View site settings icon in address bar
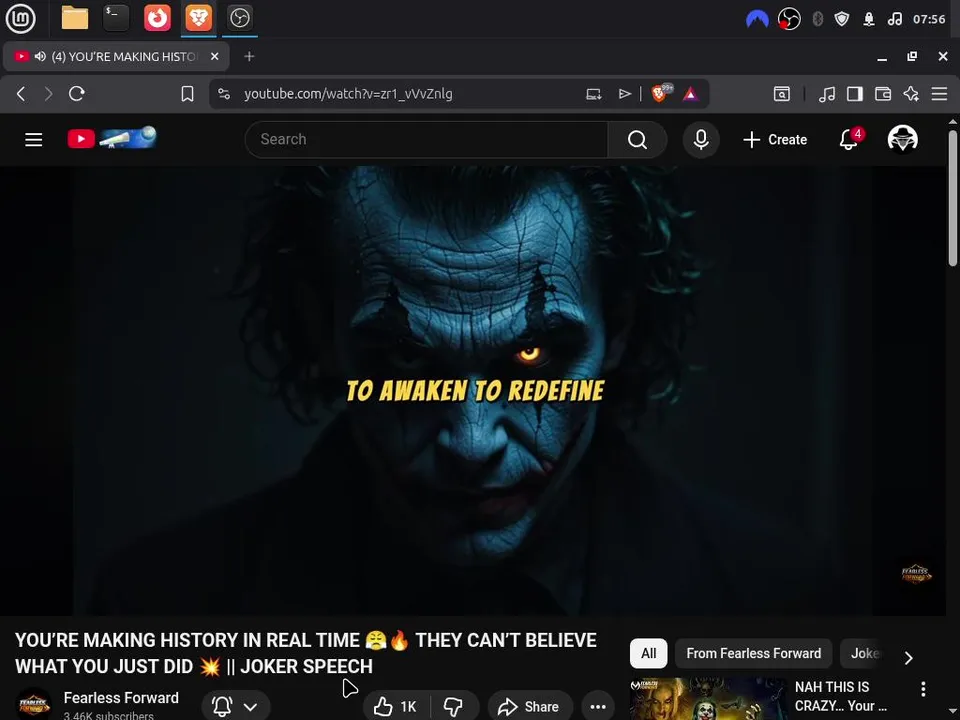 [224, 94]
